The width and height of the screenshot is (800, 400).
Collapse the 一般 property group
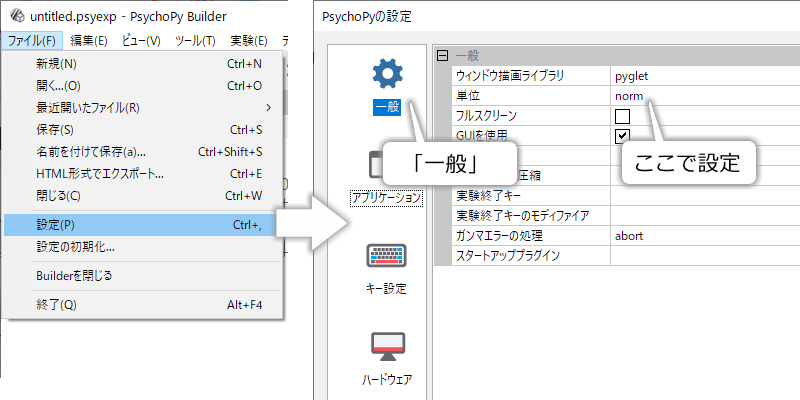[x=443, y=56]
